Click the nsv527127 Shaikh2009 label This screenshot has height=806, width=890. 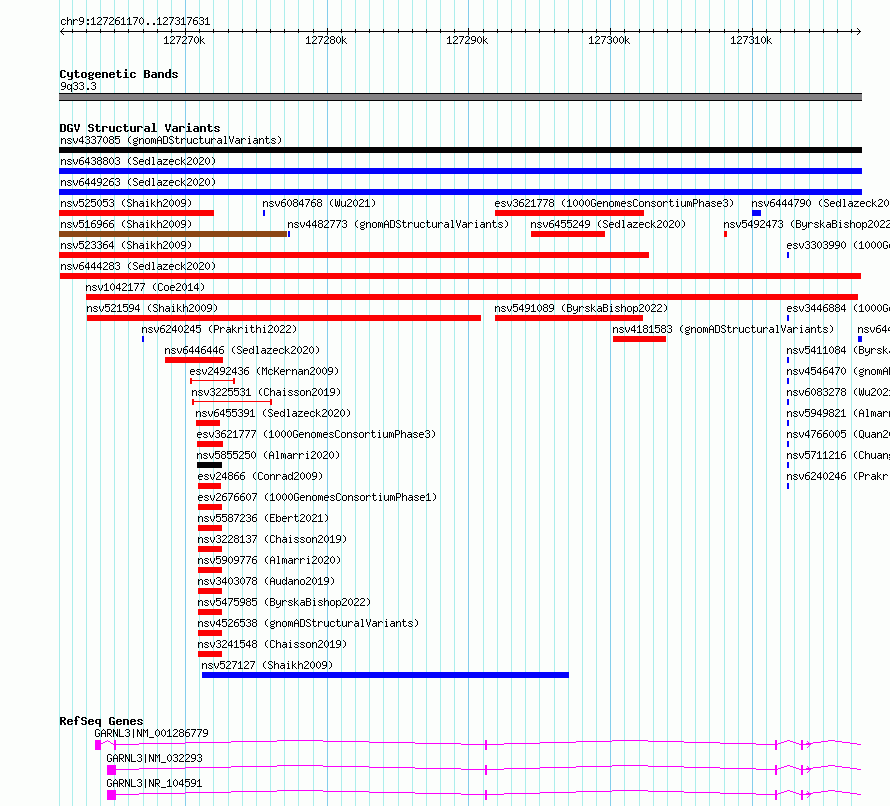[267, 665]
